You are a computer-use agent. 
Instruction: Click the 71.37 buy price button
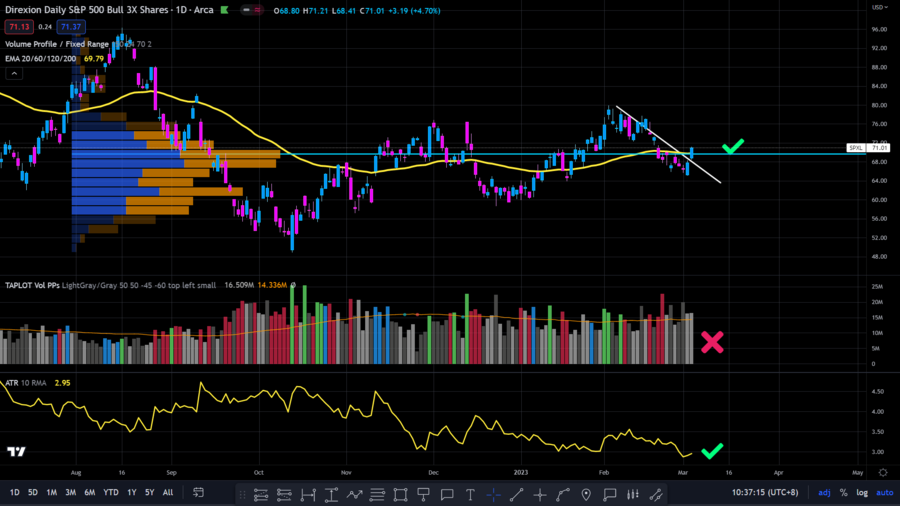(x=71, y=27)
